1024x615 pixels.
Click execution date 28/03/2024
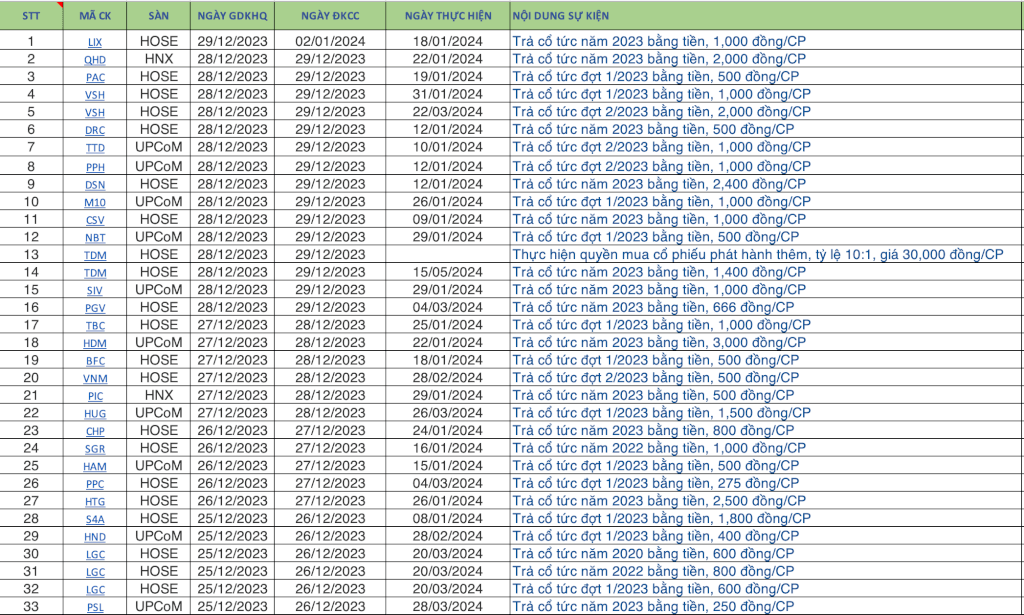pyautogui.click(x=447, y=607)
